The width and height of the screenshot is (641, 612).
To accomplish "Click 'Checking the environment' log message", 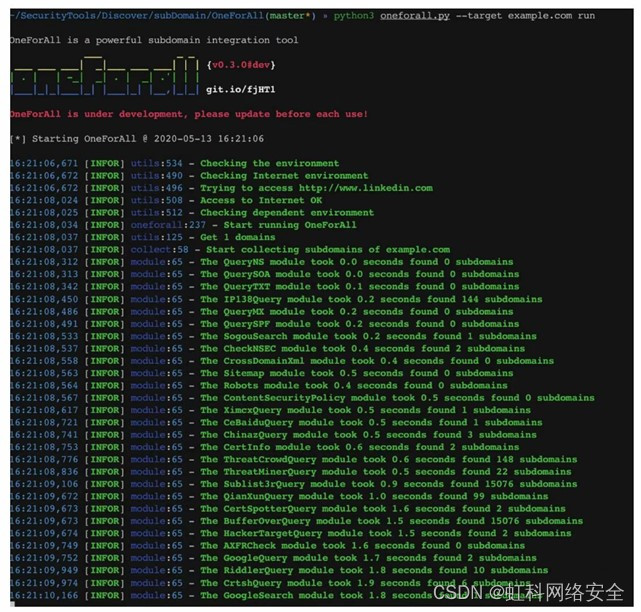I will (x=269, y=164).
